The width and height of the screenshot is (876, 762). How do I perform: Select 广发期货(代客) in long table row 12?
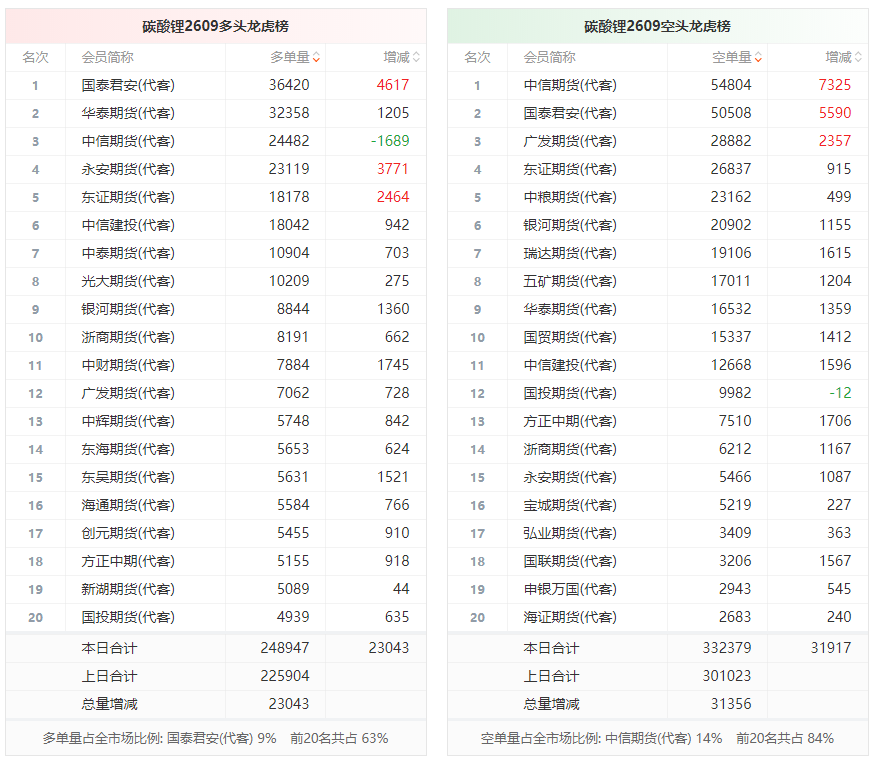point(128,393)
